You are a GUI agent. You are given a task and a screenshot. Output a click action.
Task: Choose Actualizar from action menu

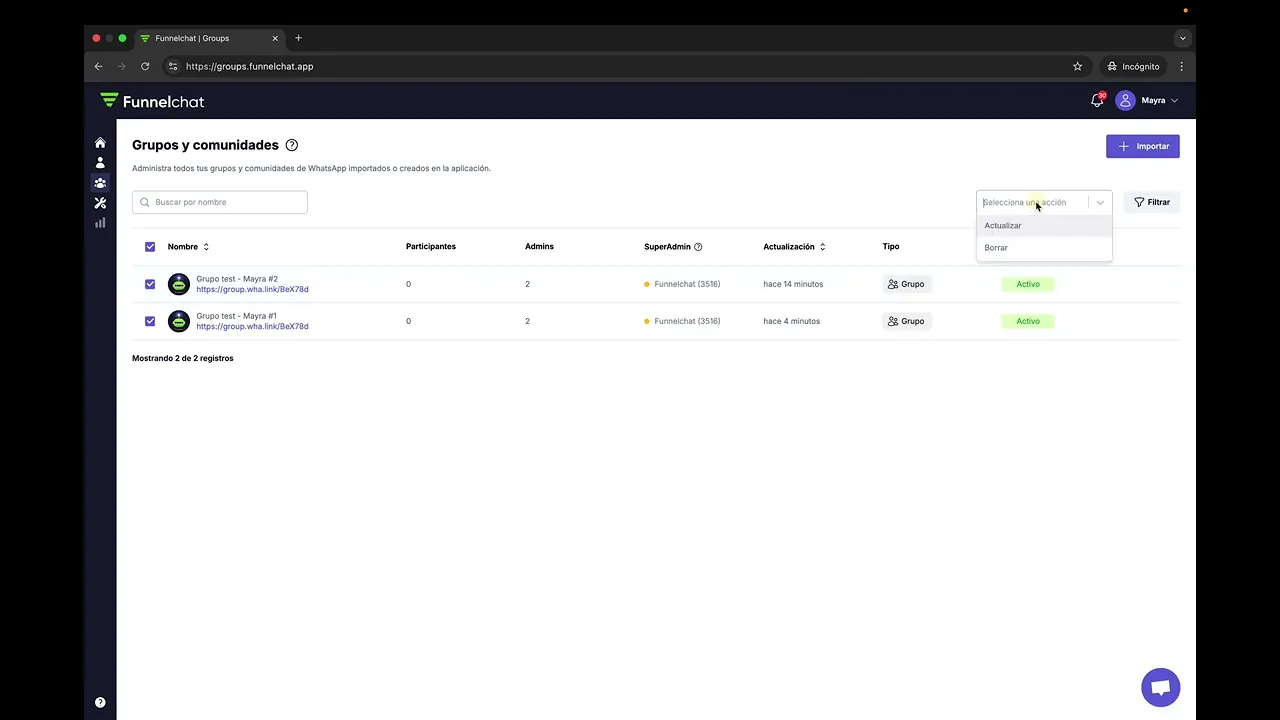(x=1044, y=225)
